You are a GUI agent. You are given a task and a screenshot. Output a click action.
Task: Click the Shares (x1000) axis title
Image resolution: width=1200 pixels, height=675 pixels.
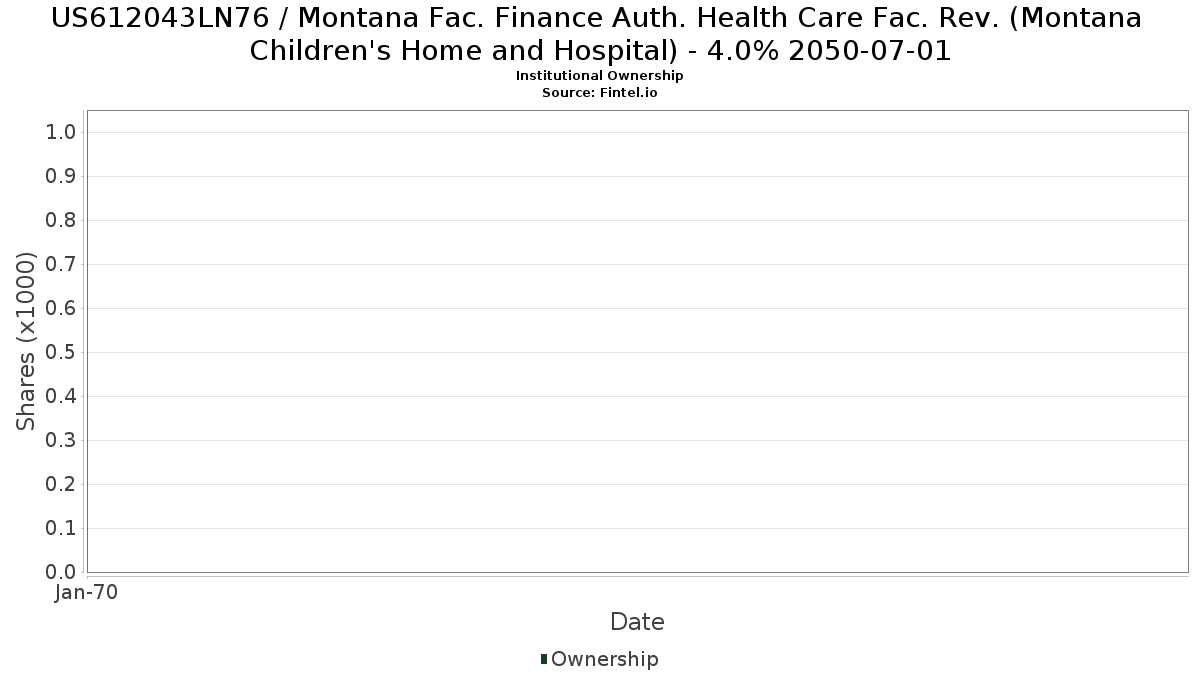[x=26, y=342]
